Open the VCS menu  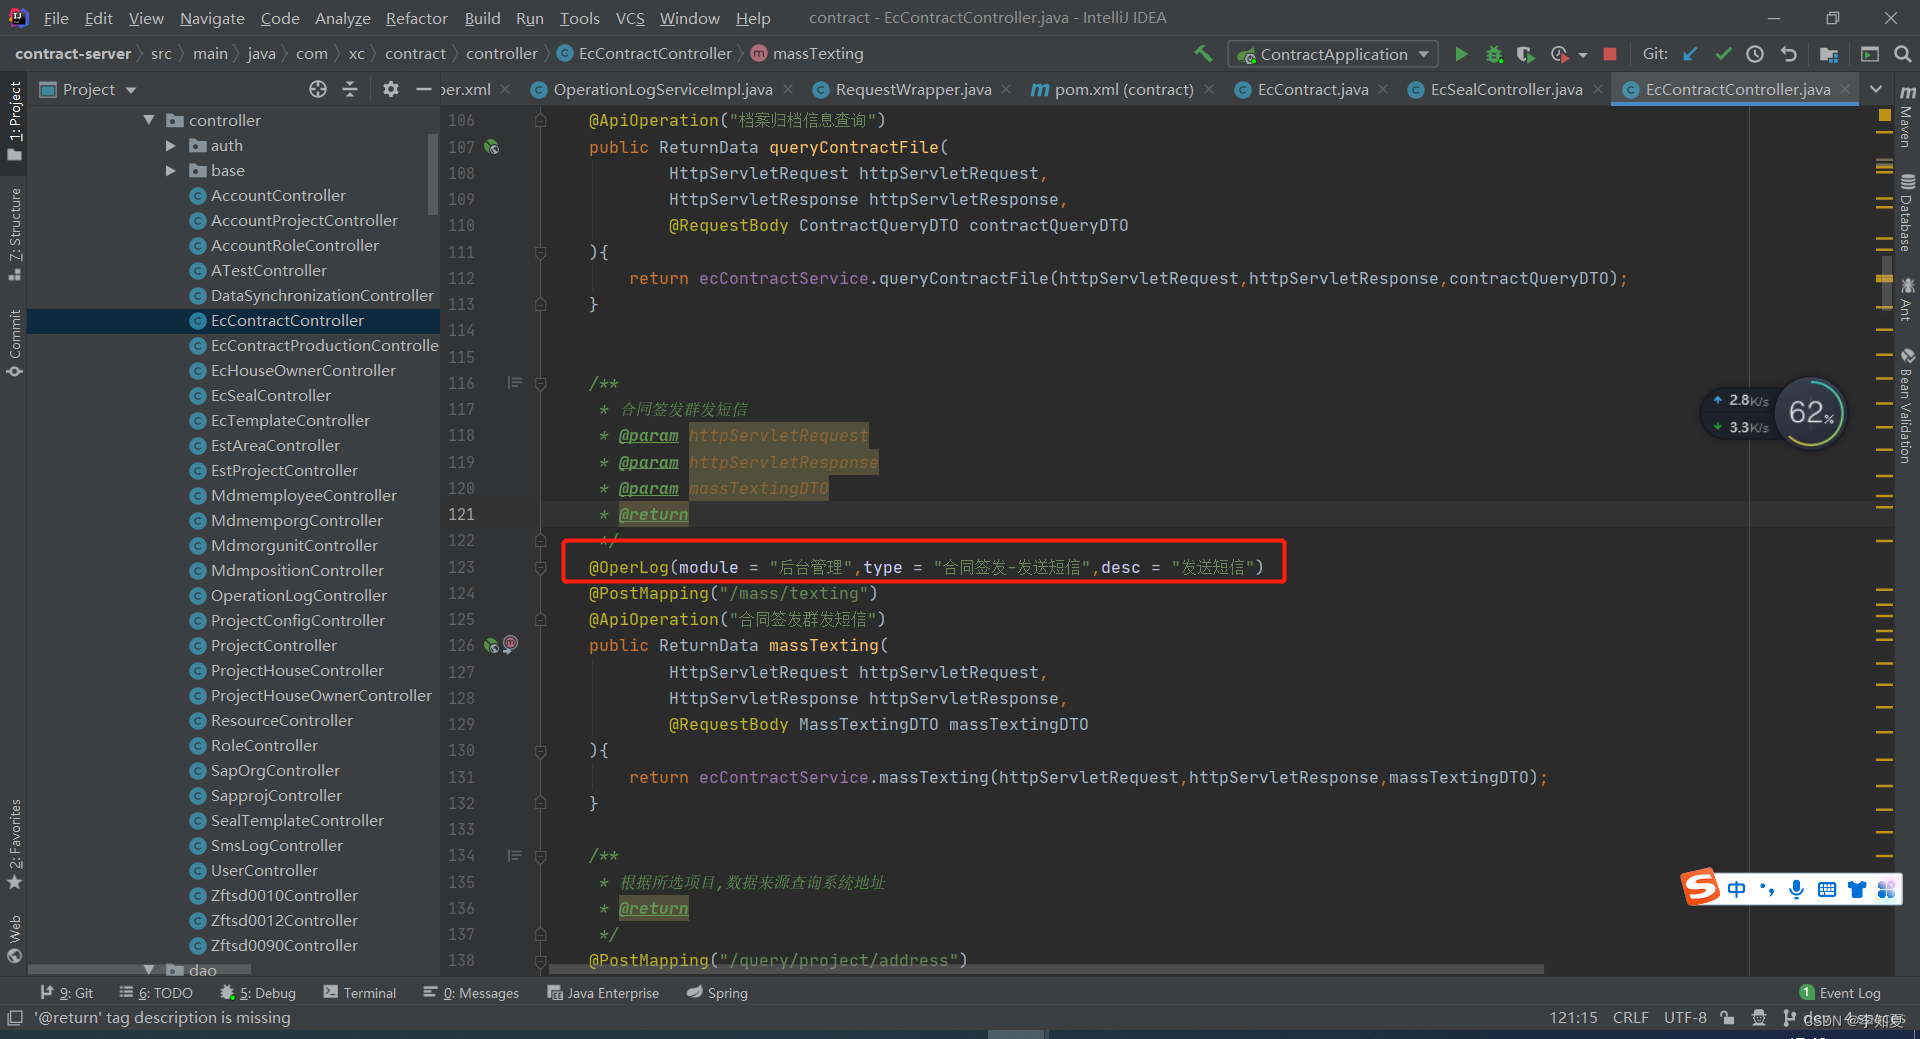[630, 18]
